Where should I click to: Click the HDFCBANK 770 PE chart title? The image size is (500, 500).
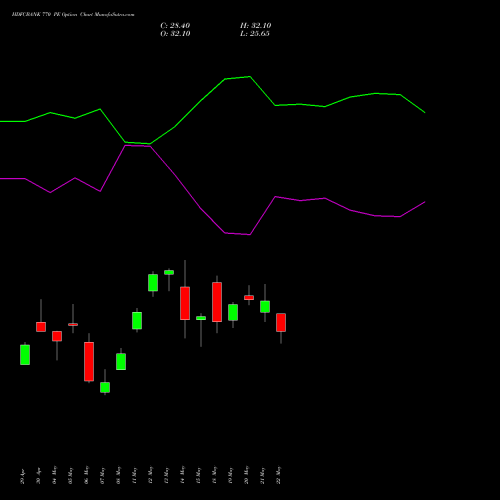[73, 15]
